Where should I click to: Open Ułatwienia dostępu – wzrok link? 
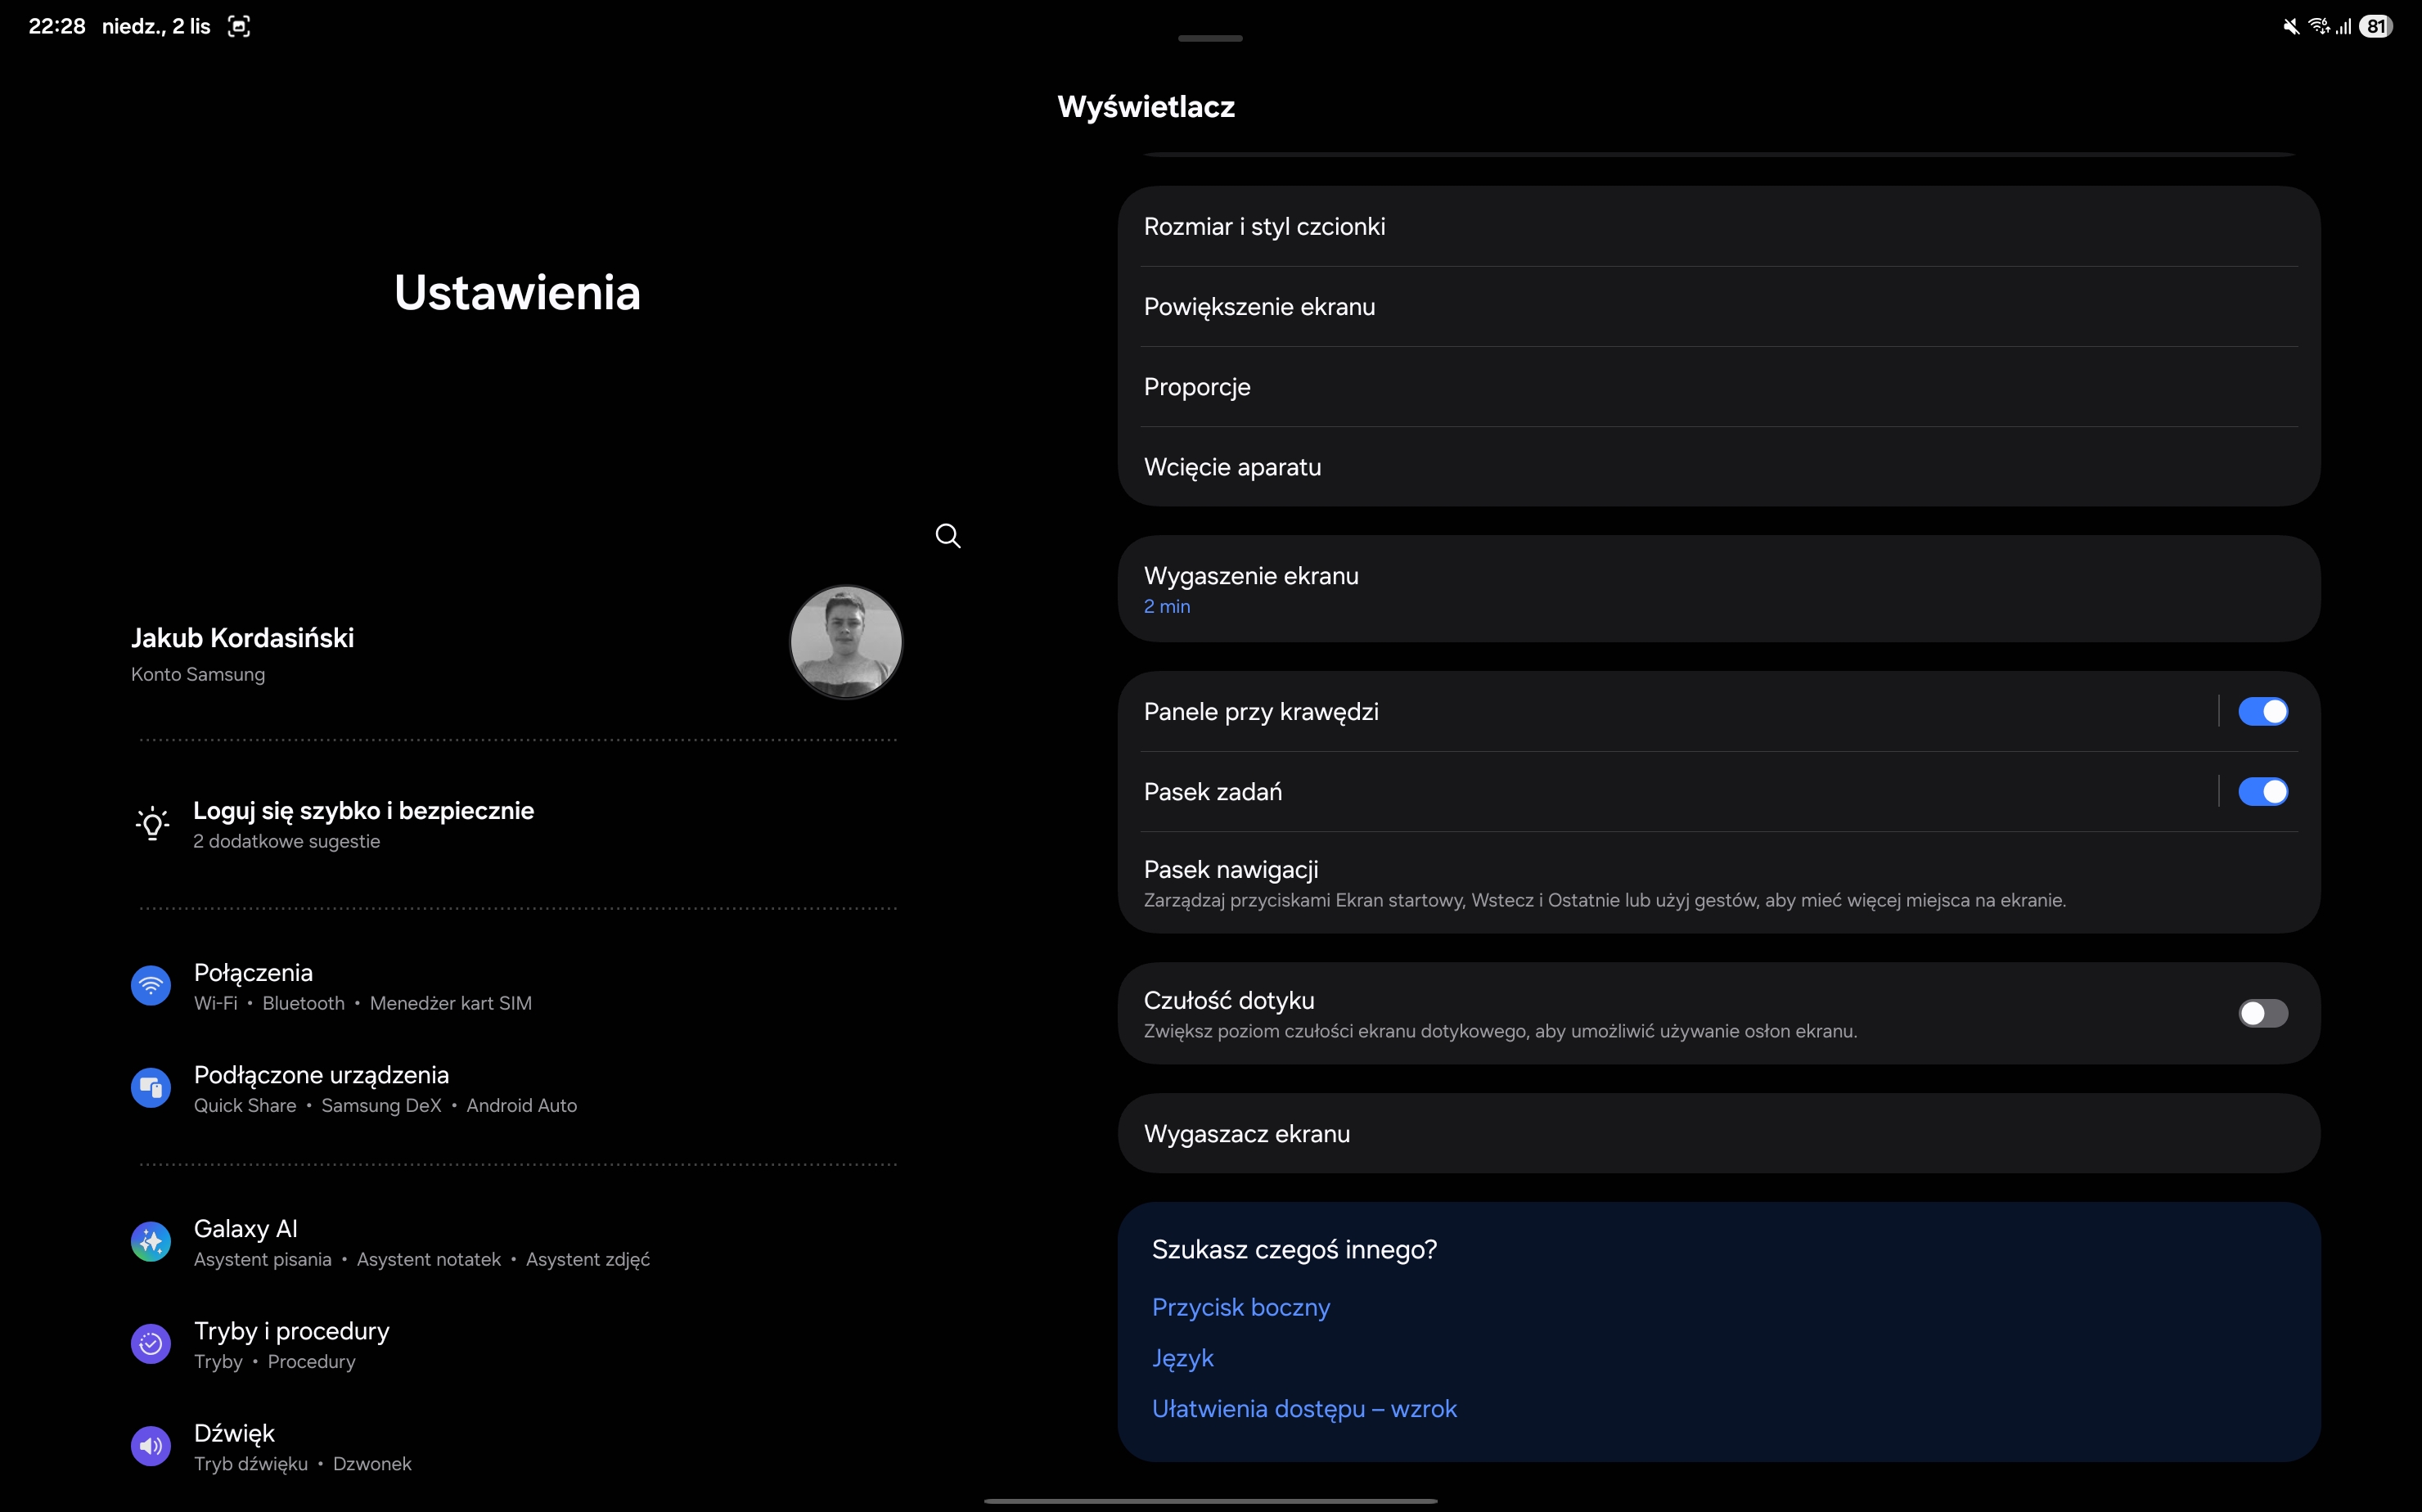pyautogui.click(x=1304, y=1409)
